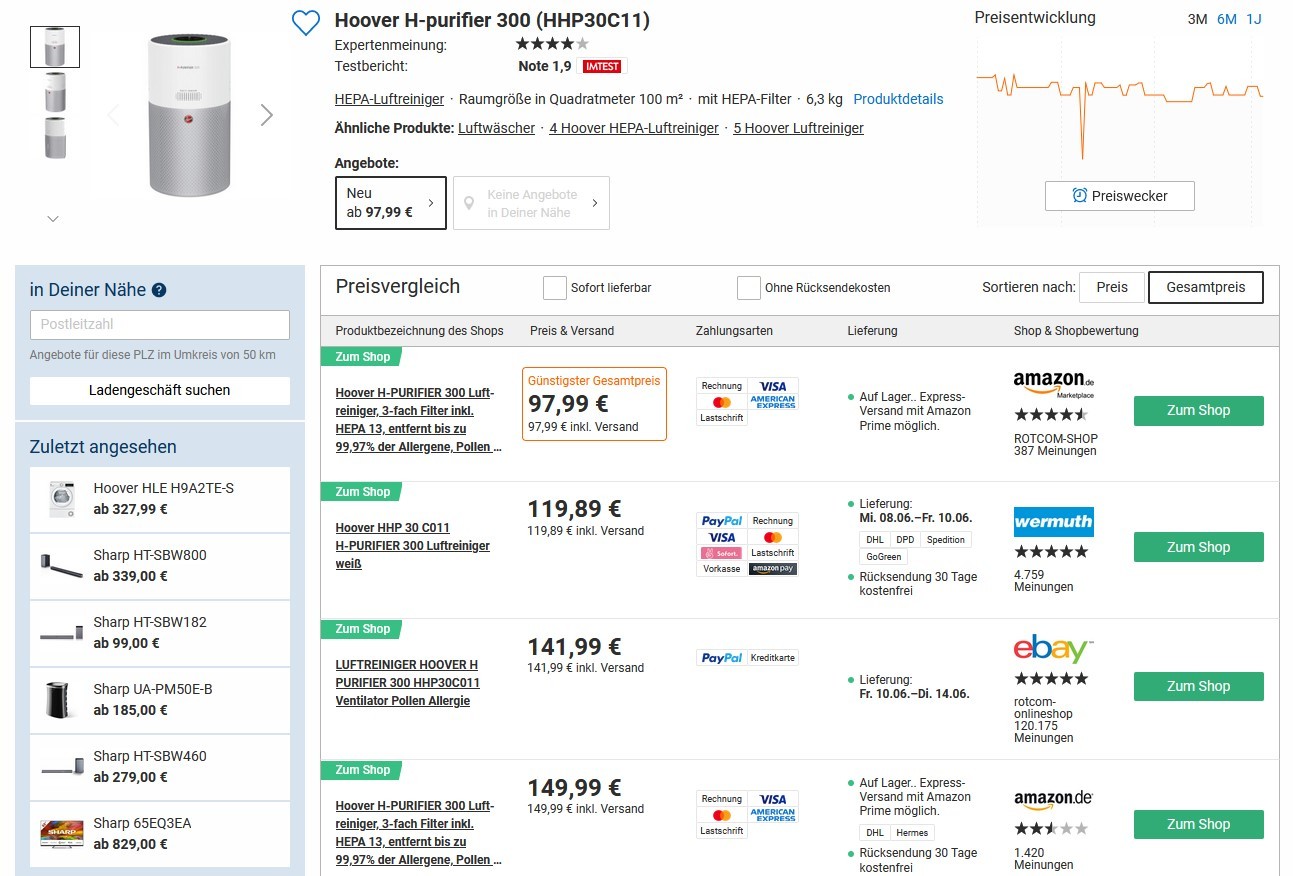The image size is (1293, 876).
Task: Go to shop for the 149,99 € offer
Action: point(1199,824)
